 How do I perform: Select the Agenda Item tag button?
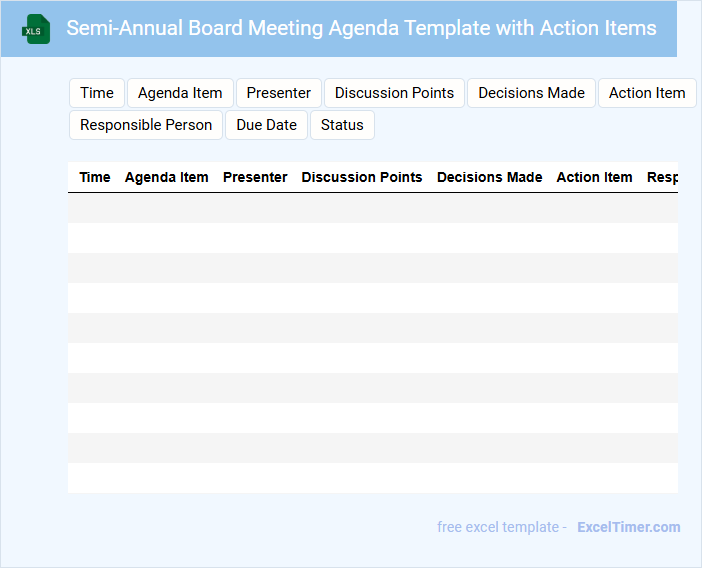180,93
